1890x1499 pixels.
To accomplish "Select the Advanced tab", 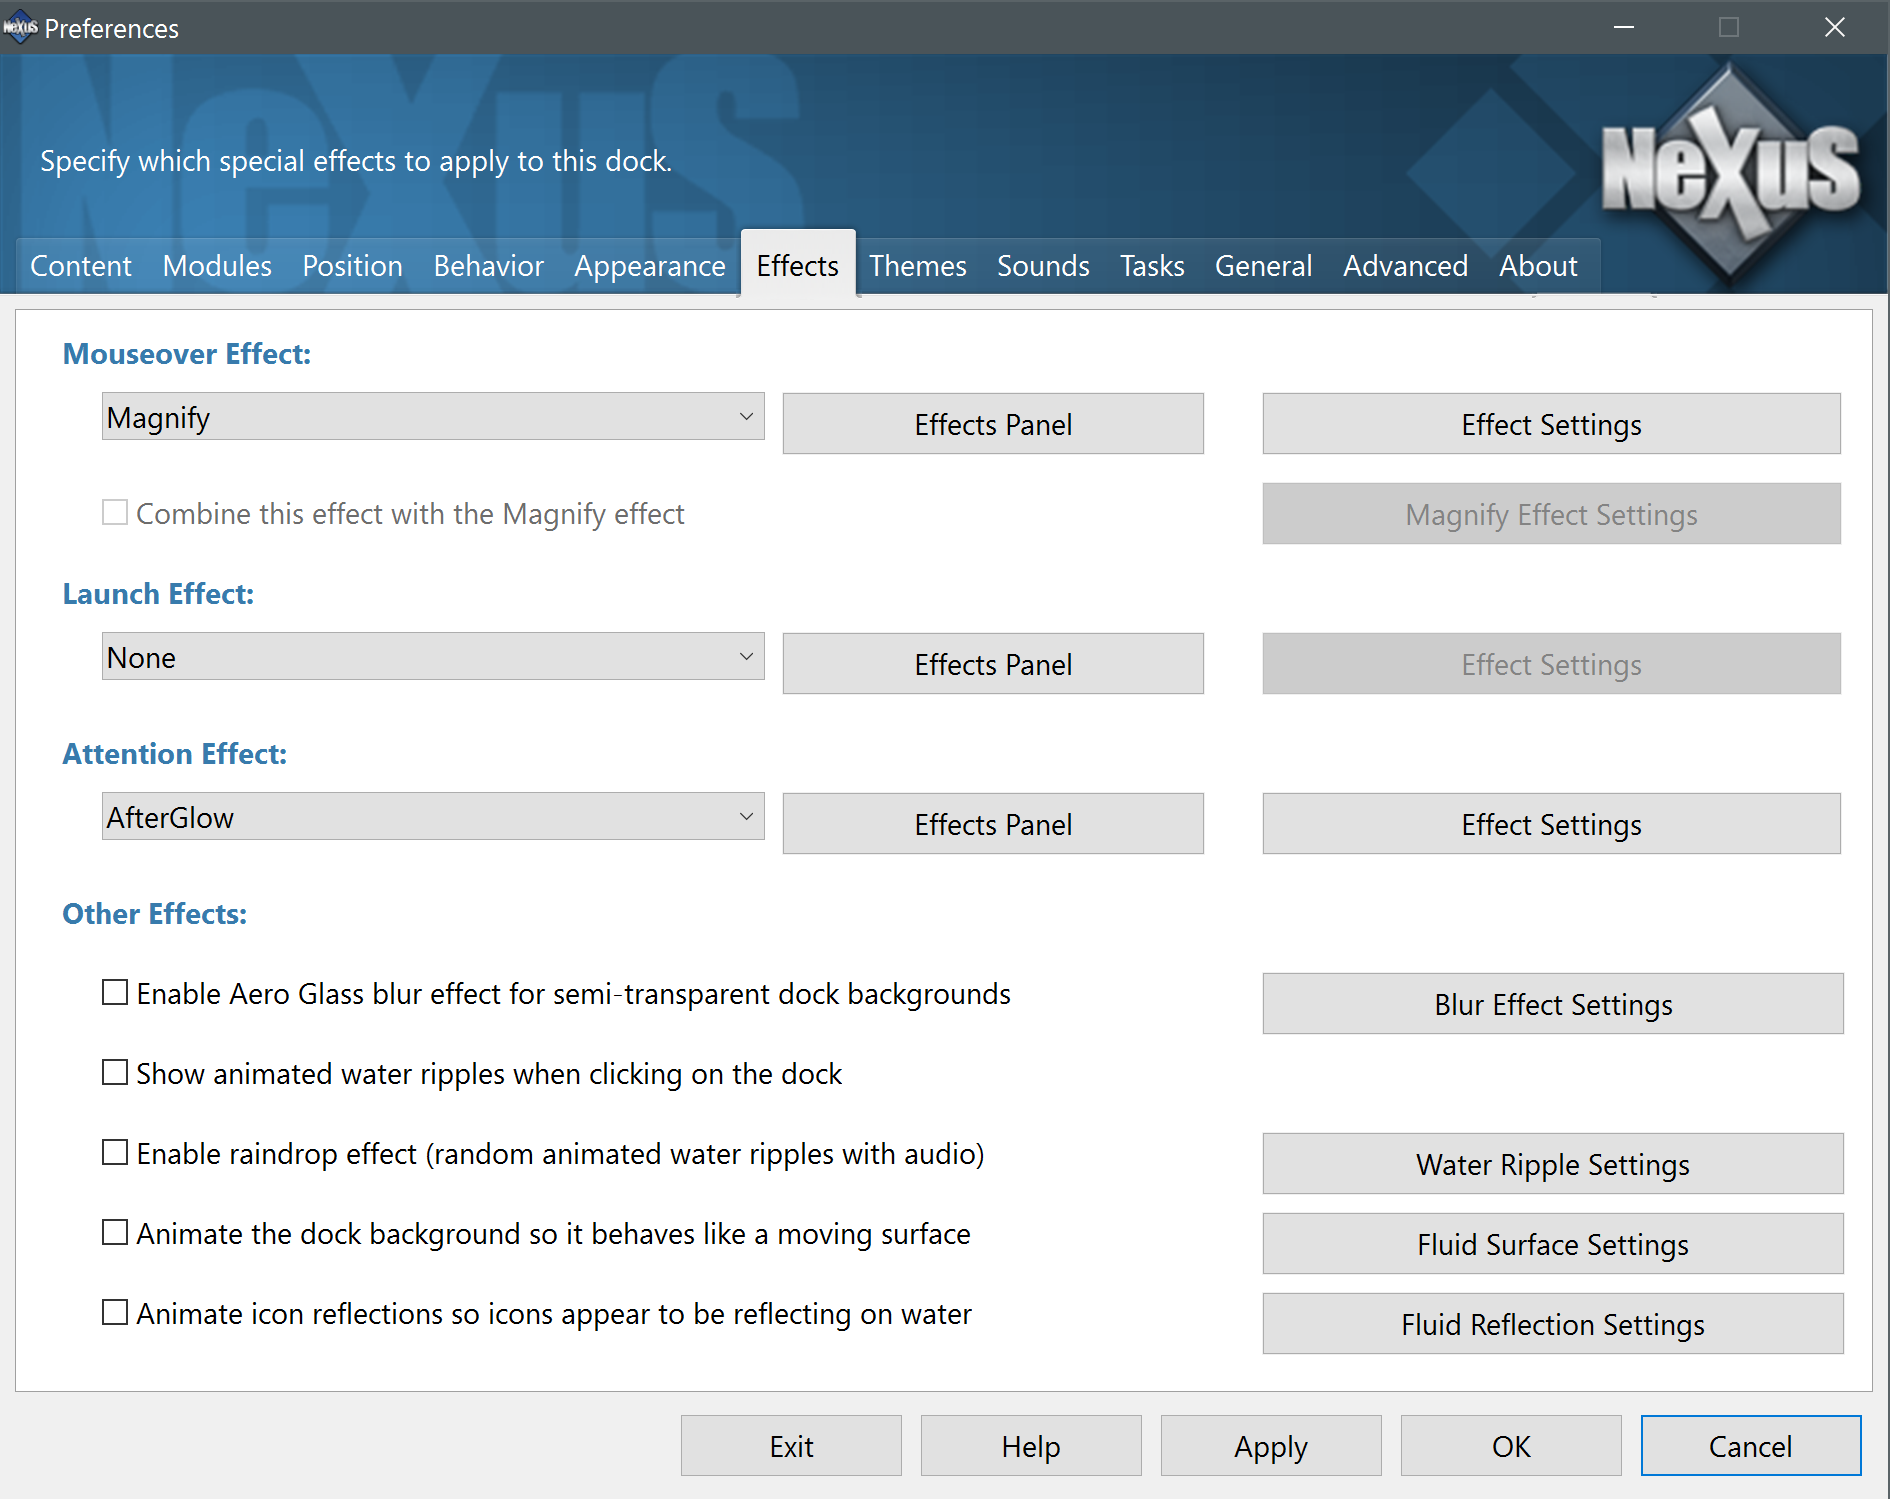I will 1405,266.
